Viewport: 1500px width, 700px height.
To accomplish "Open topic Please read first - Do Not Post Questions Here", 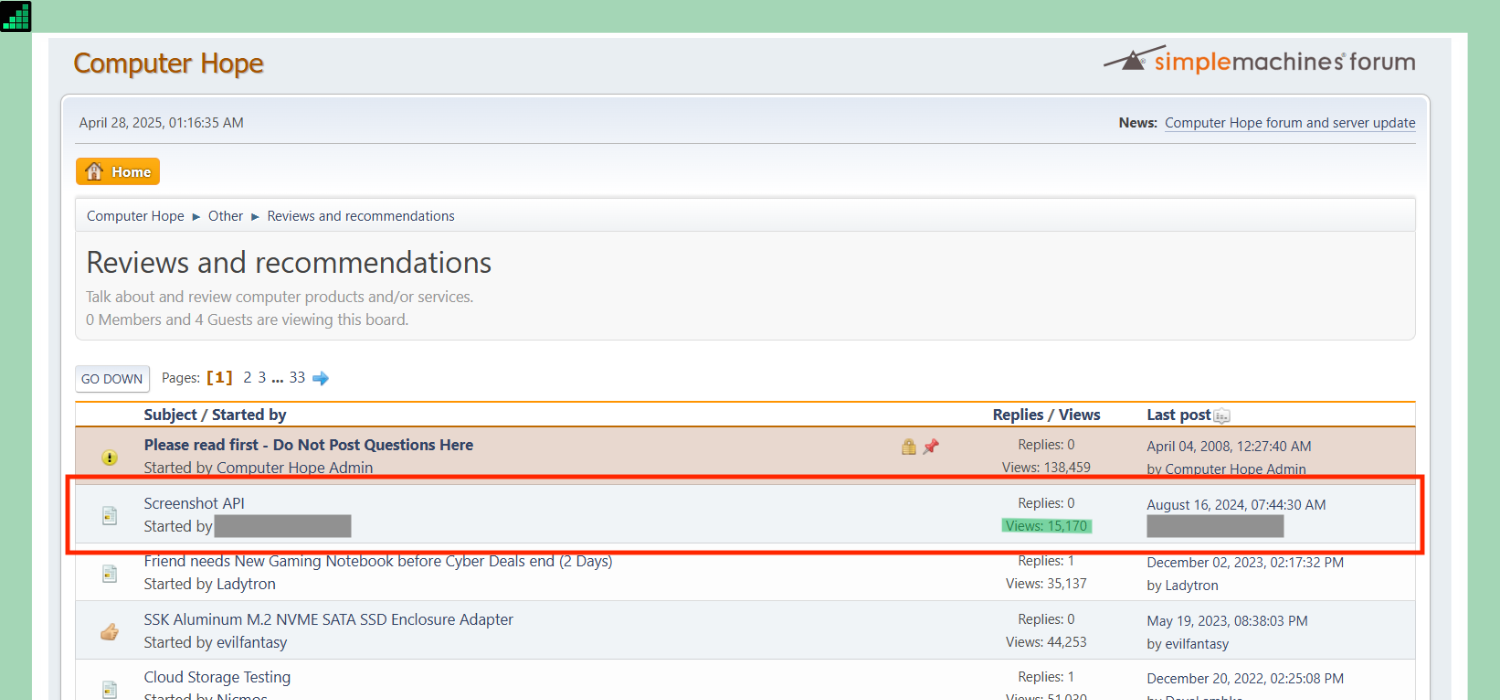I will pyautogui.click(x=308, y=445).
